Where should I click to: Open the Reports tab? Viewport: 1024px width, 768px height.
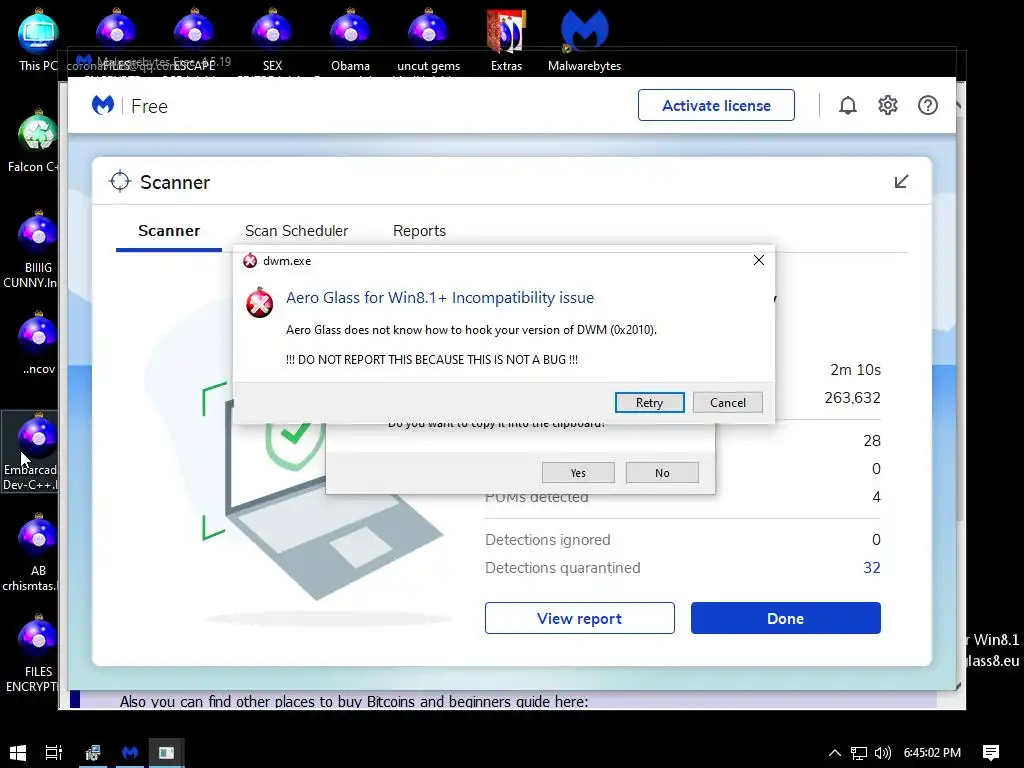(x=419, y=231)
